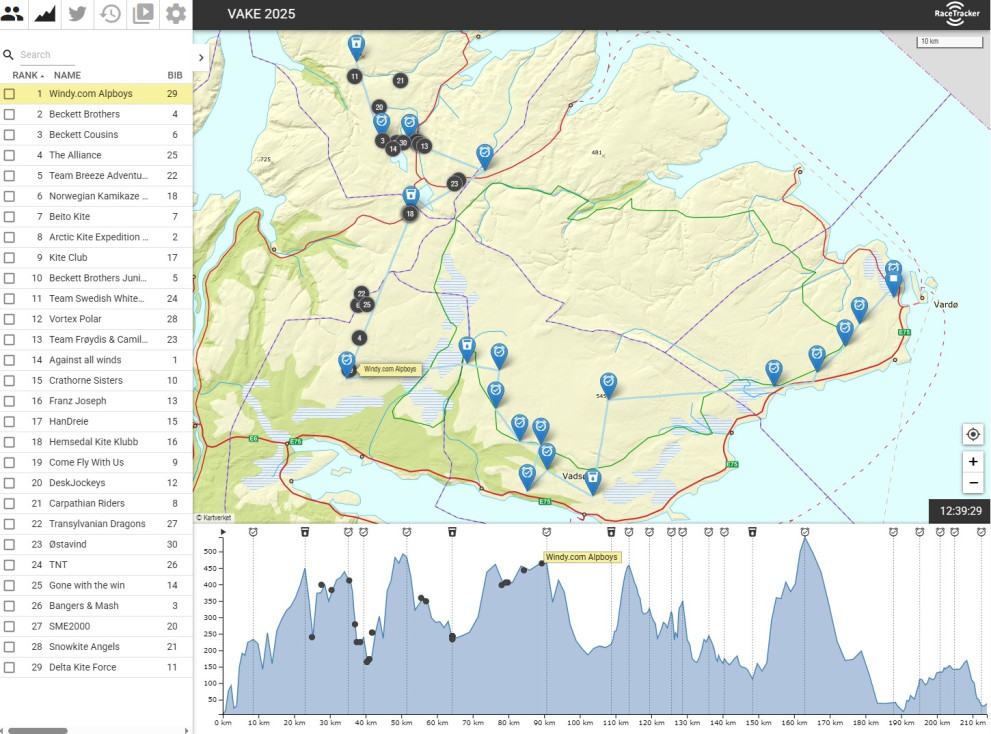
Task: Select the HanDreie row
Action: [x=96, y=421]
